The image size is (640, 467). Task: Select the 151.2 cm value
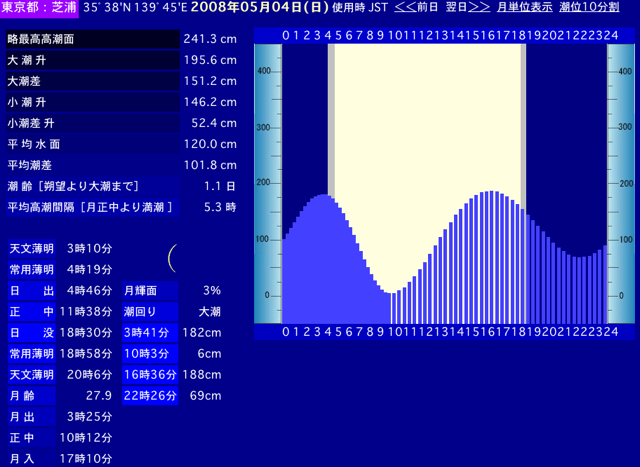(x=210, y=81)
